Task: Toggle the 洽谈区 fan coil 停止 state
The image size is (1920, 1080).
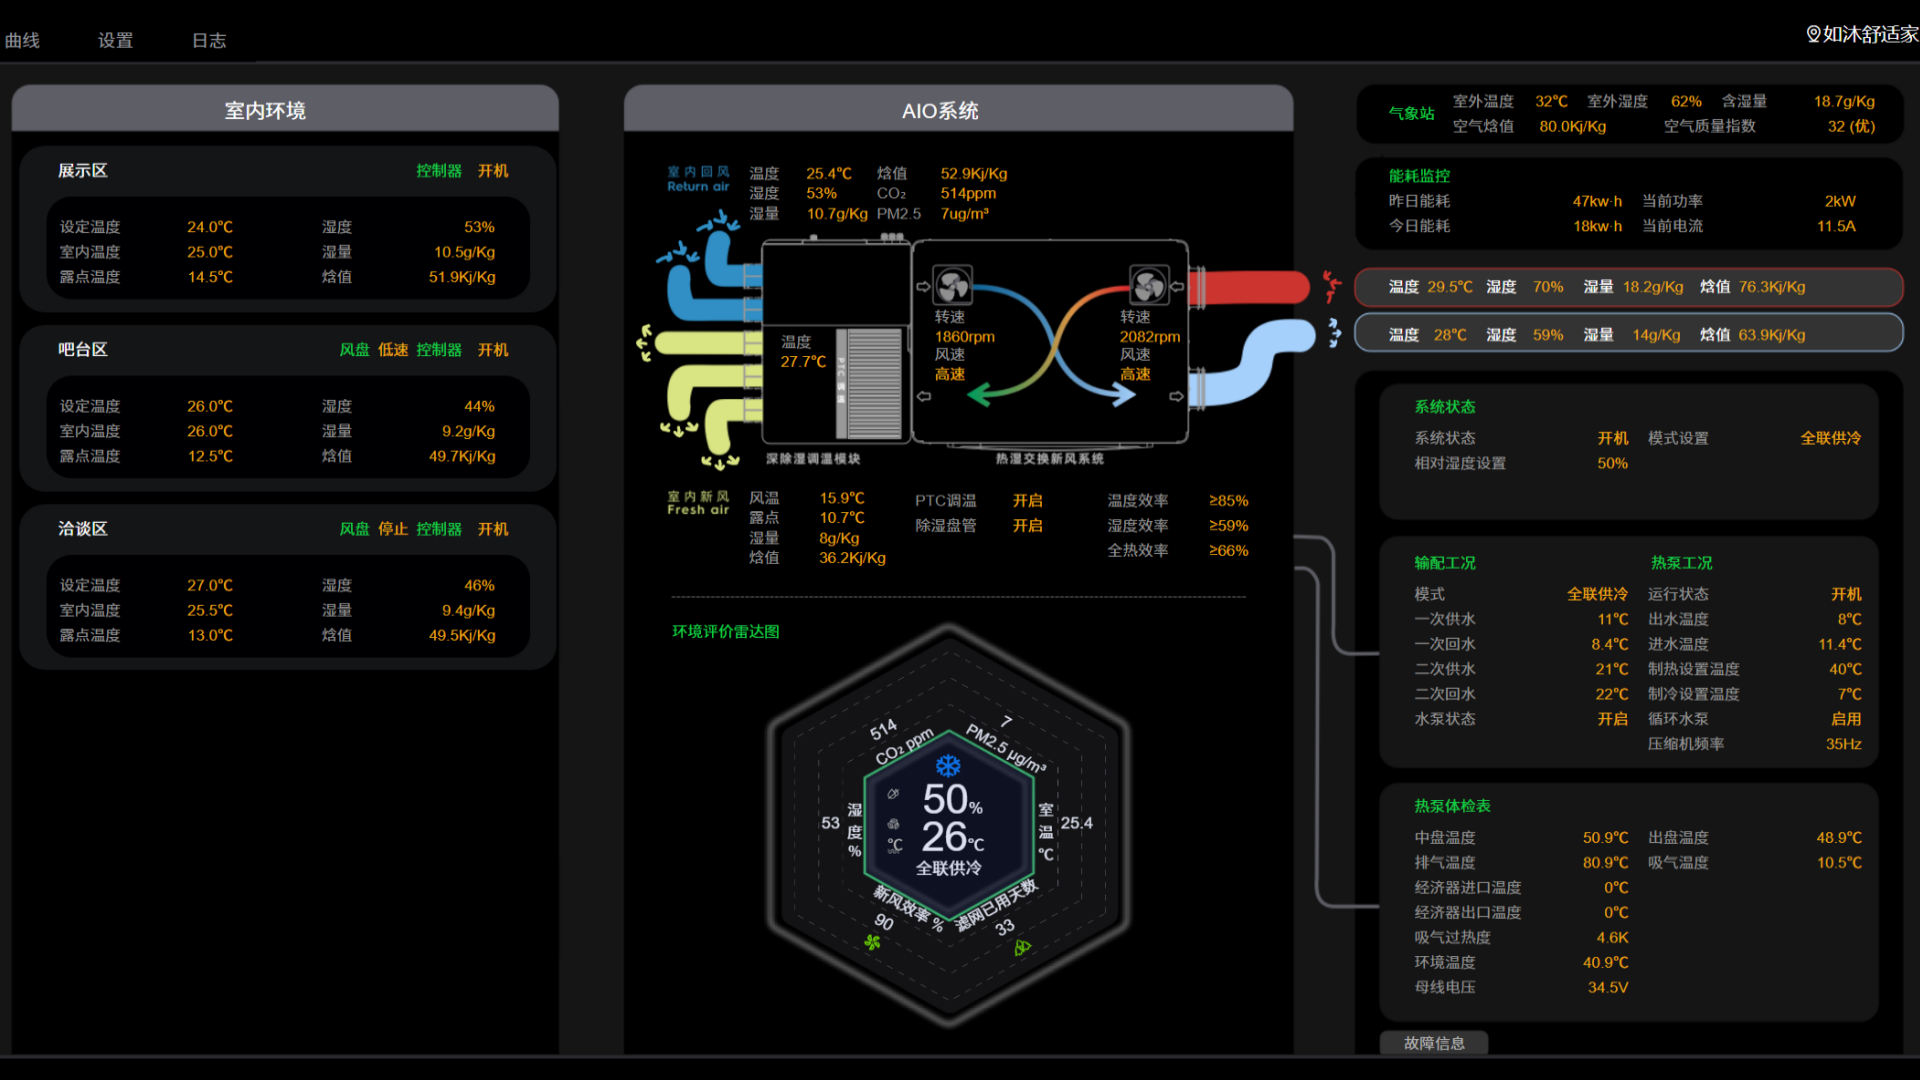Action: [392, 529]
